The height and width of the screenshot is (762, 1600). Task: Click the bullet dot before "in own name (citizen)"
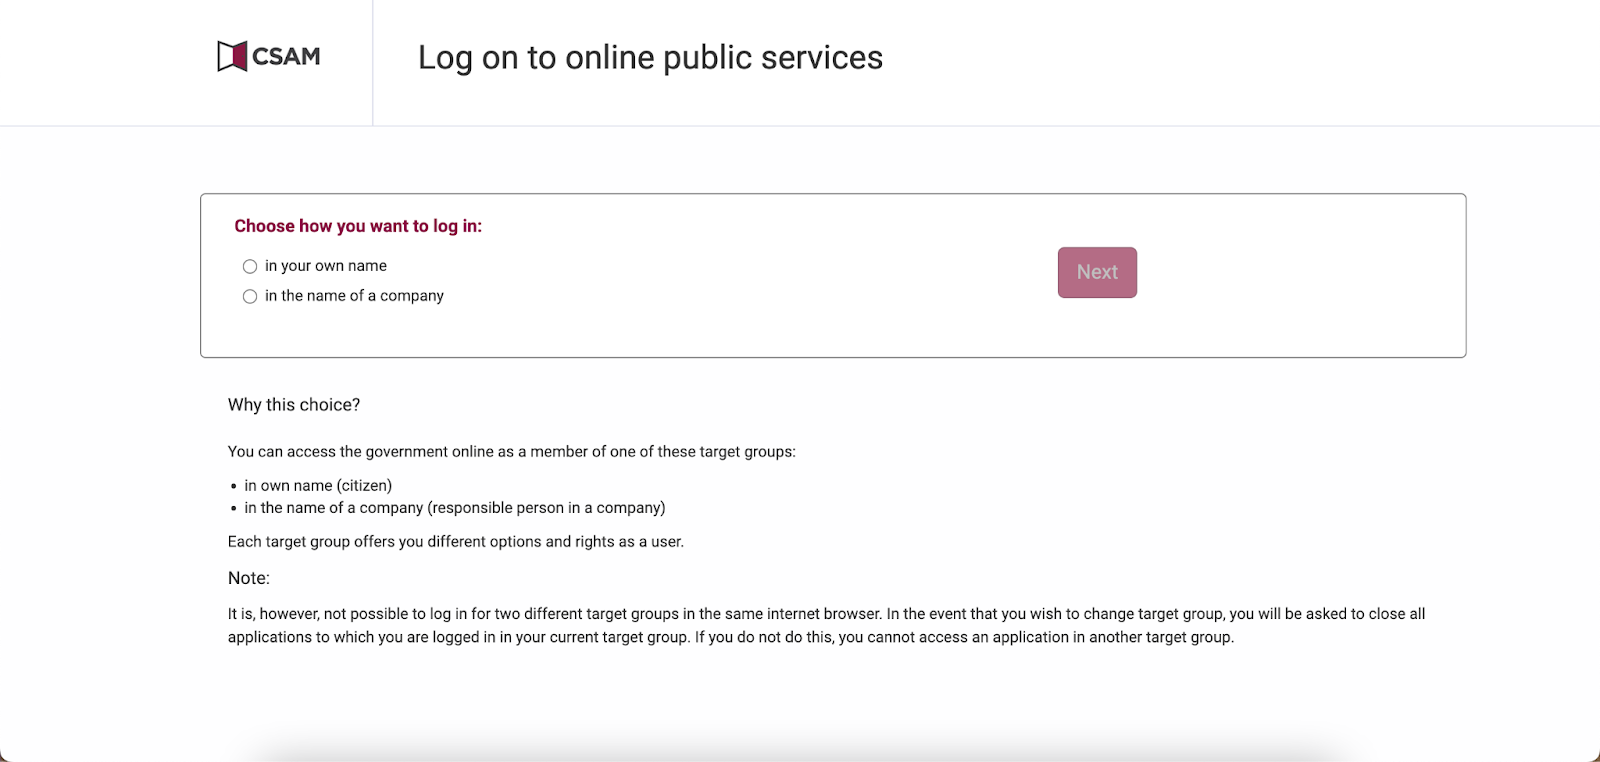coord(234,486)
